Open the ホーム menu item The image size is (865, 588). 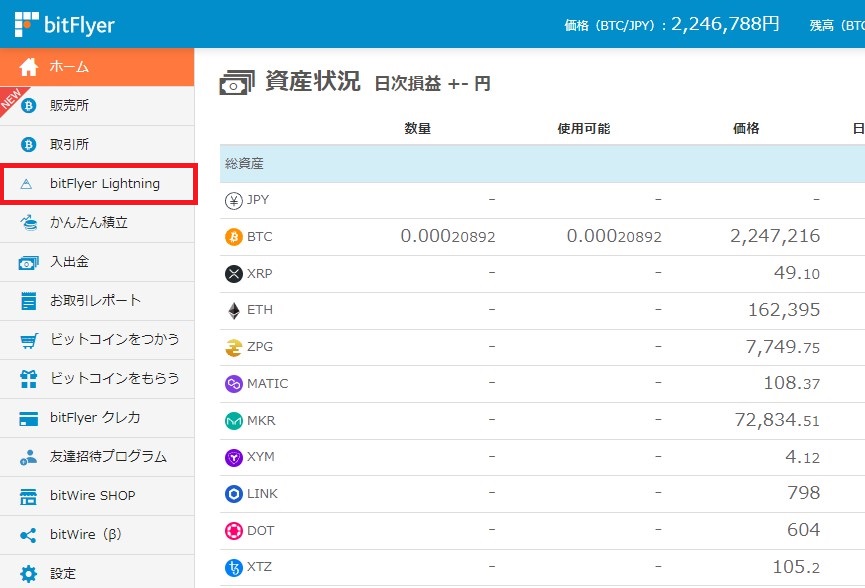97,67
